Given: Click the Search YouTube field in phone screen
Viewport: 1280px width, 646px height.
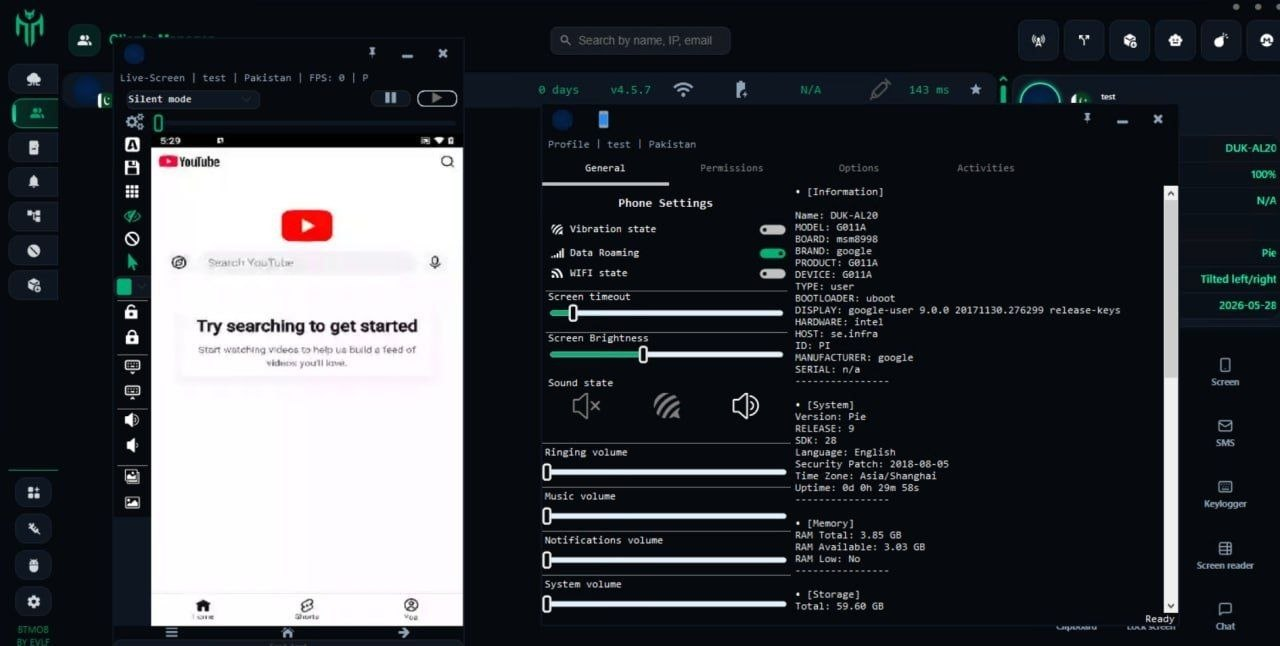Looking at the screenshot, I should (307, 262).
